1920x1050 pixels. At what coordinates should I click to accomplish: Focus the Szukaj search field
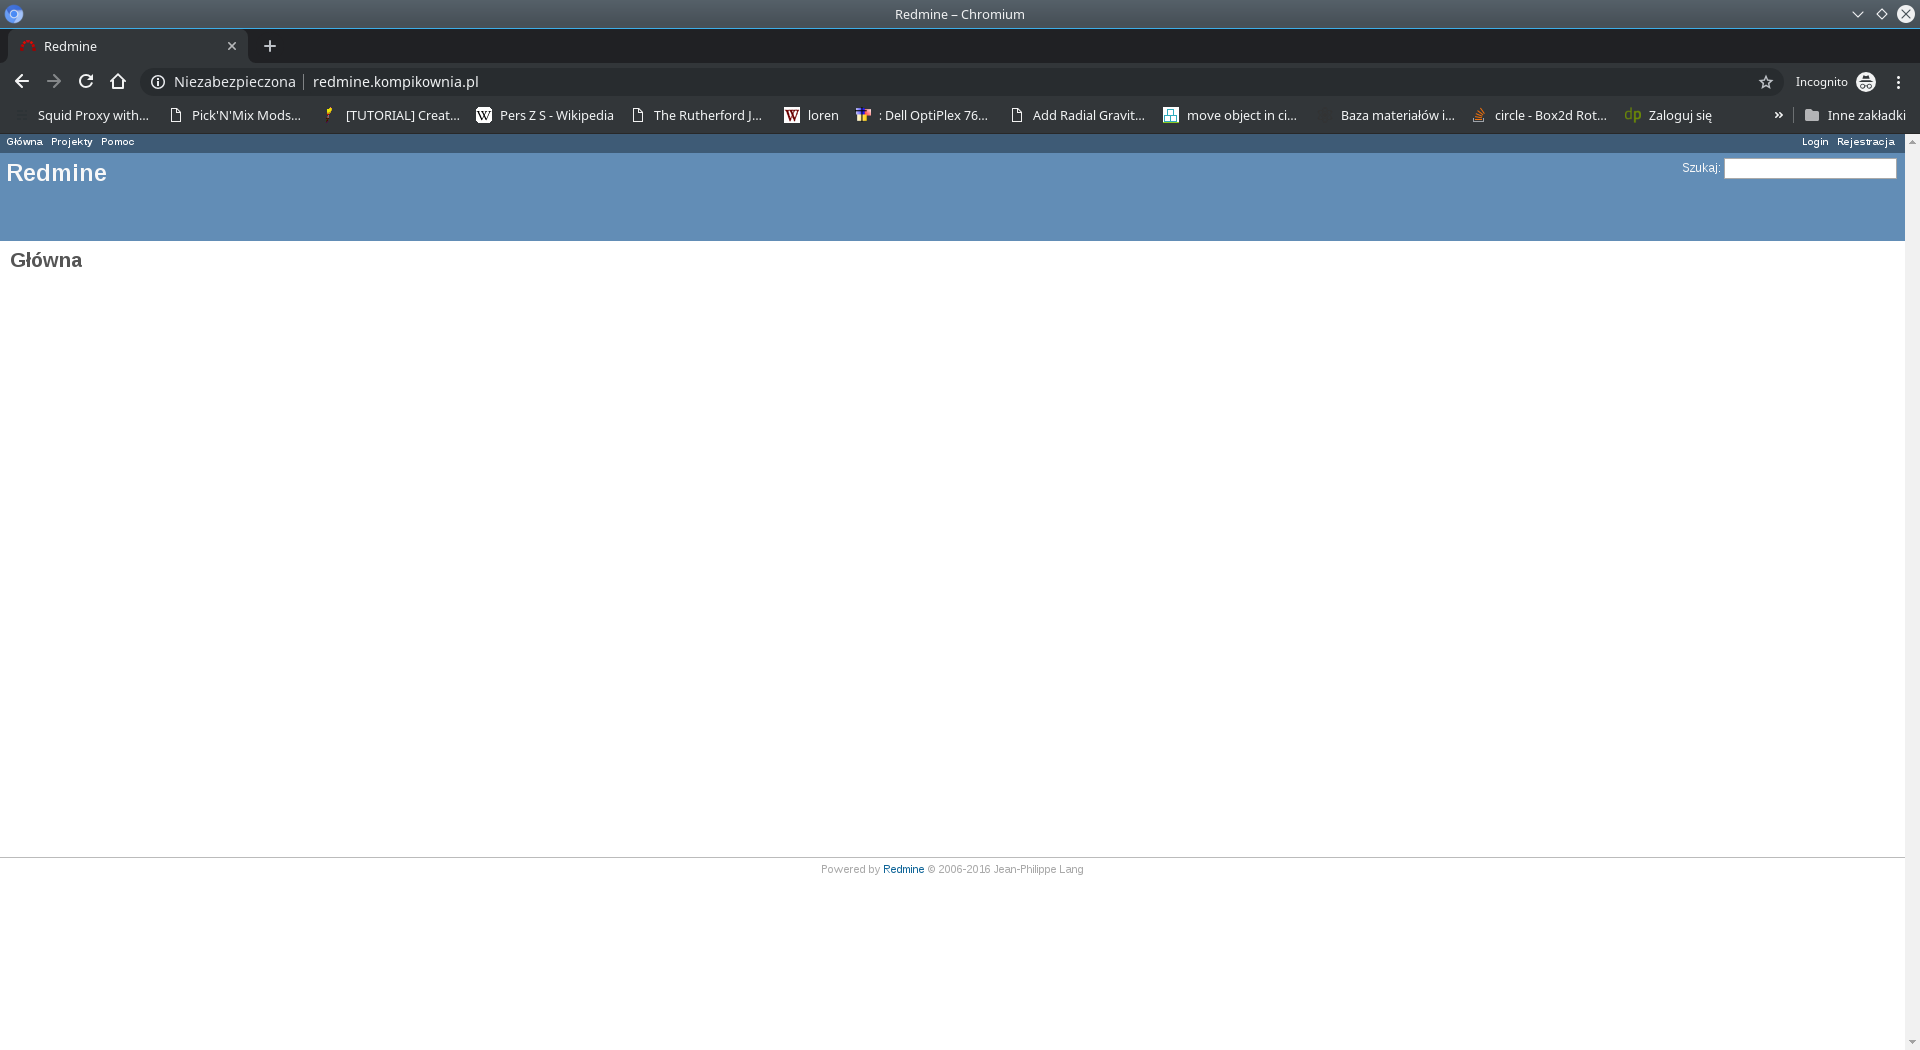pyautogui.click(x=1810, y=168)
